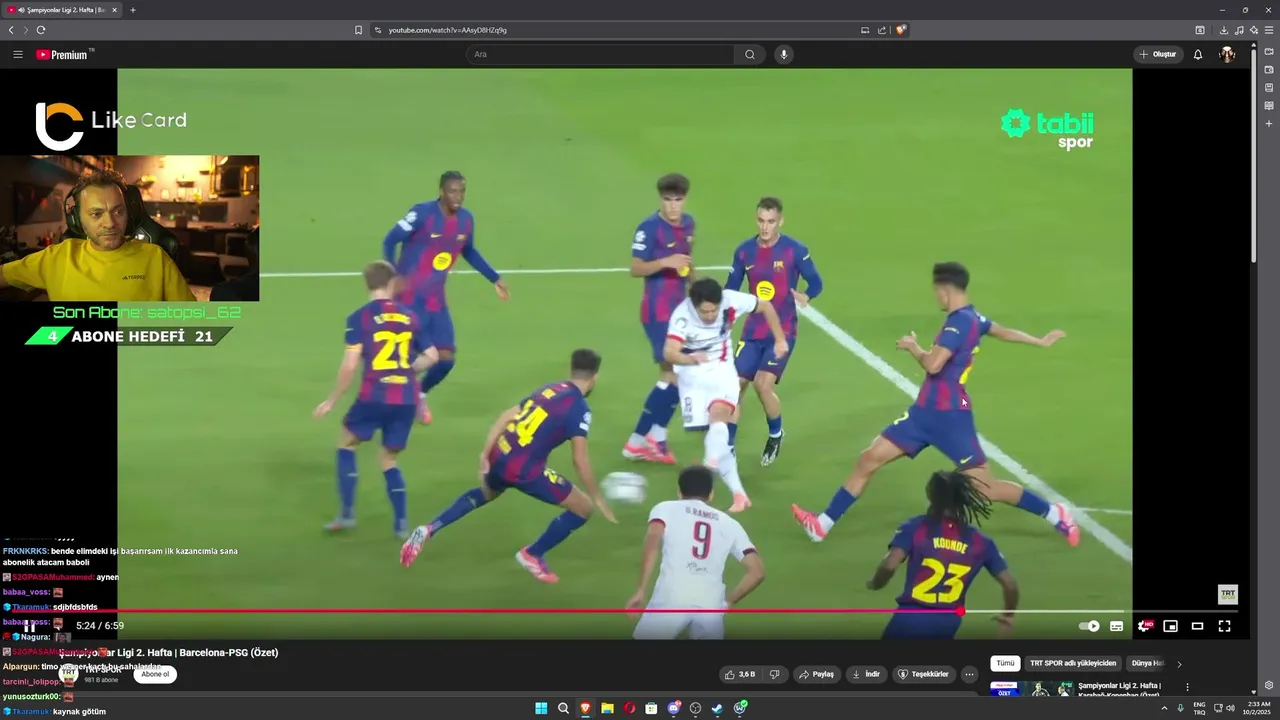Click the search magnifier button
Screen dimensions: 1280x720
click(x=750, y=55)
